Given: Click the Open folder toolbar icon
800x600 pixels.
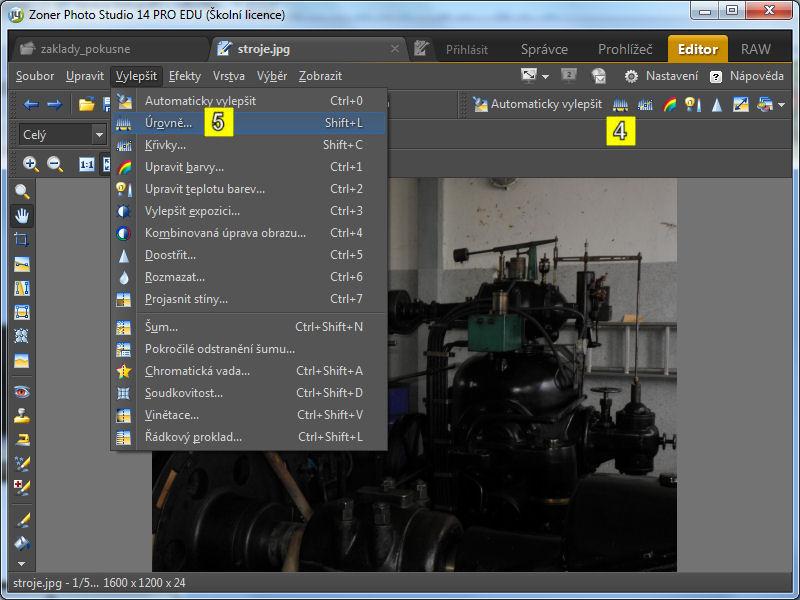Looking at the screenshot, I should click(87, 105).
